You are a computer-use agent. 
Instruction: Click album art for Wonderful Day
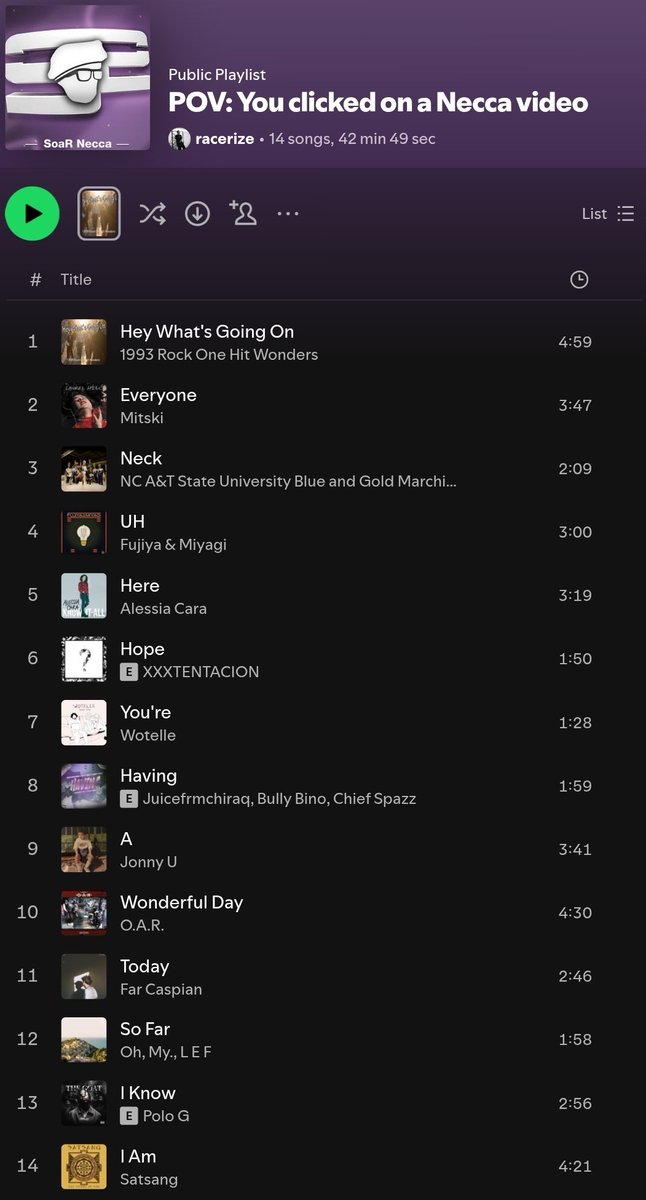(84, 913)
